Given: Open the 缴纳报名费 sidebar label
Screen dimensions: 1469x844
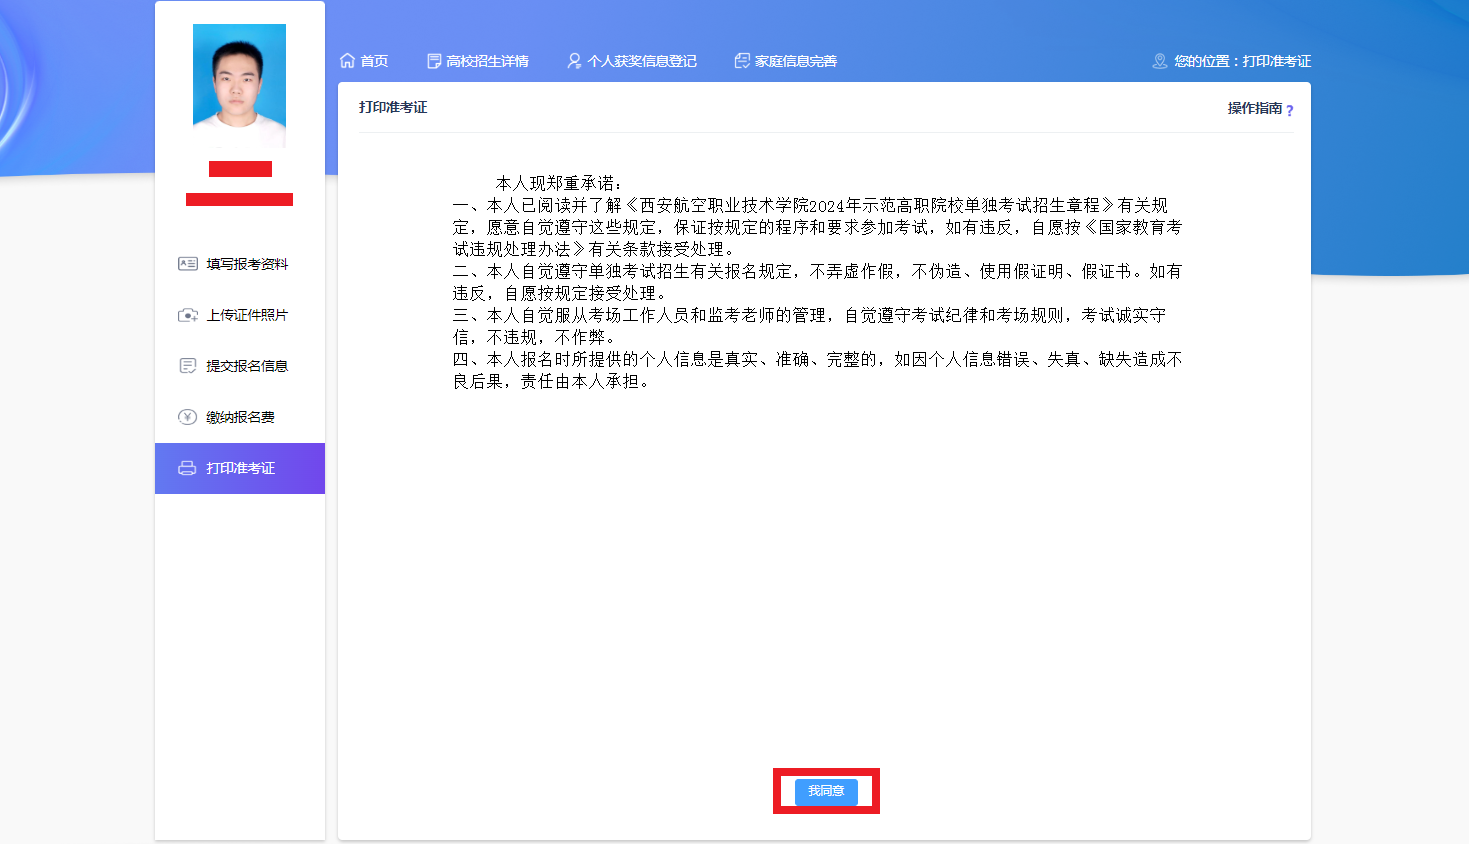Looking at the screenshot, I should 240,417.
